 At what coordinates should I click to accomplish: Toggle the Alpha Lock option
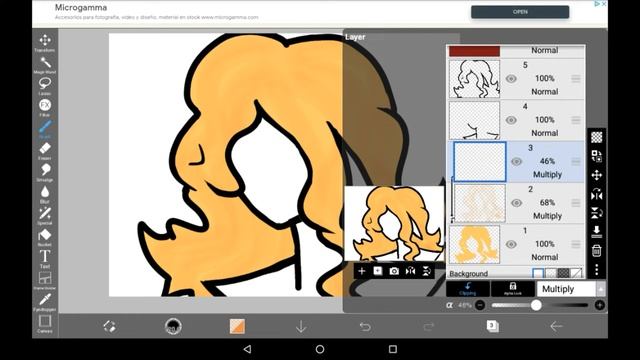click(513, 289)
